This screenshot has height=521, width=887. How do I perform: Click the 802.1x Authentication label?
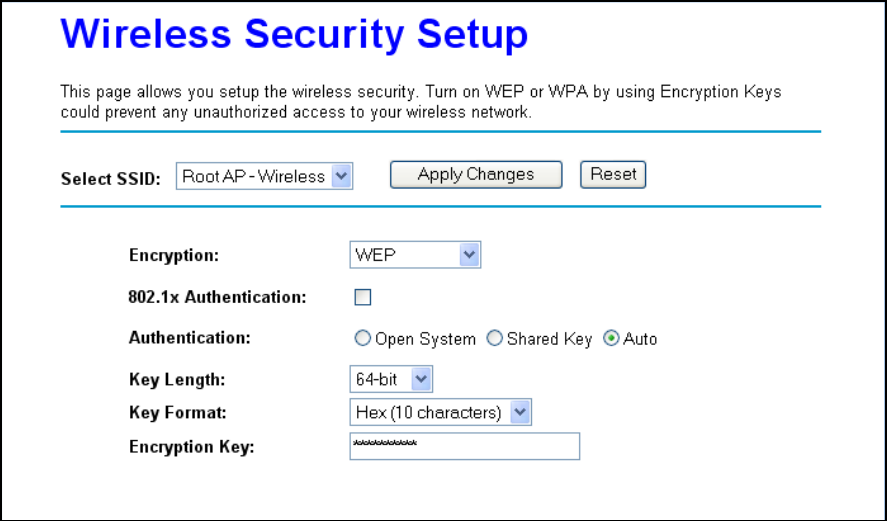218,297
